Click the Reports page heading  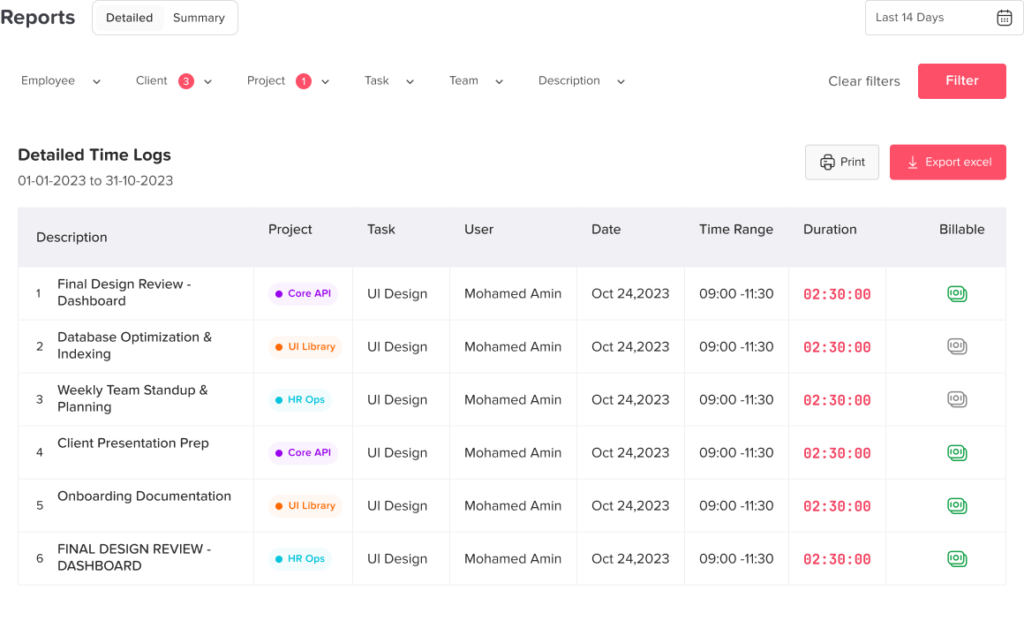(x=38, y=18)
